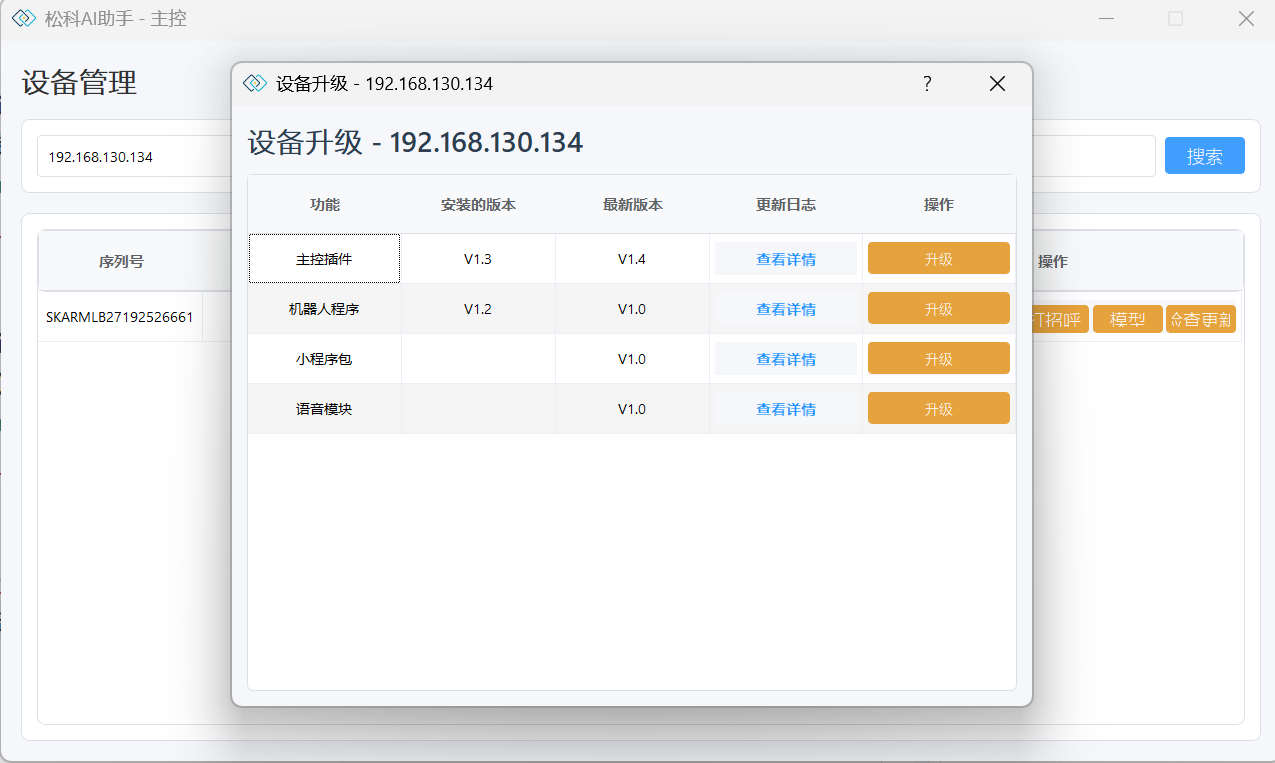Click the 安装的版本 column header
This screenshot has width=1275, height=763.
(x=478, y=205)
